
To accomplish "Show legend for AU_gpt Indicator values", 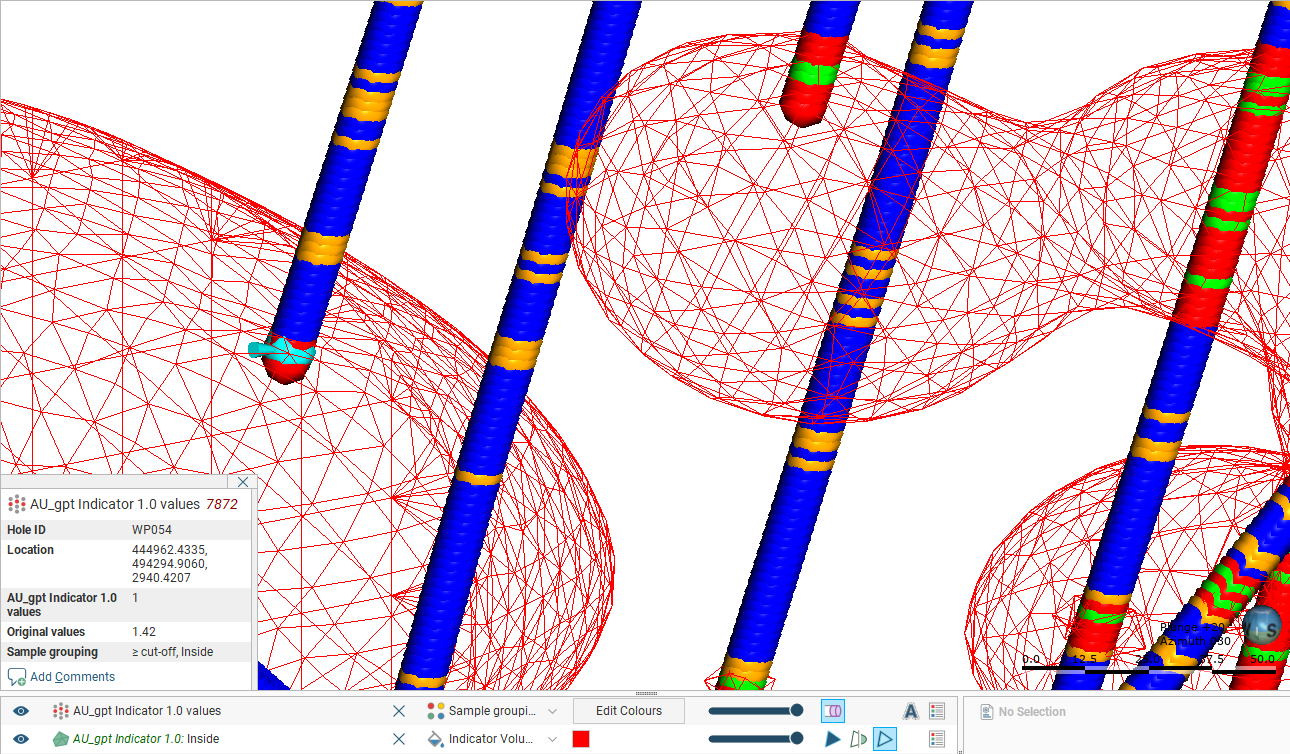I will click(937, 711).
